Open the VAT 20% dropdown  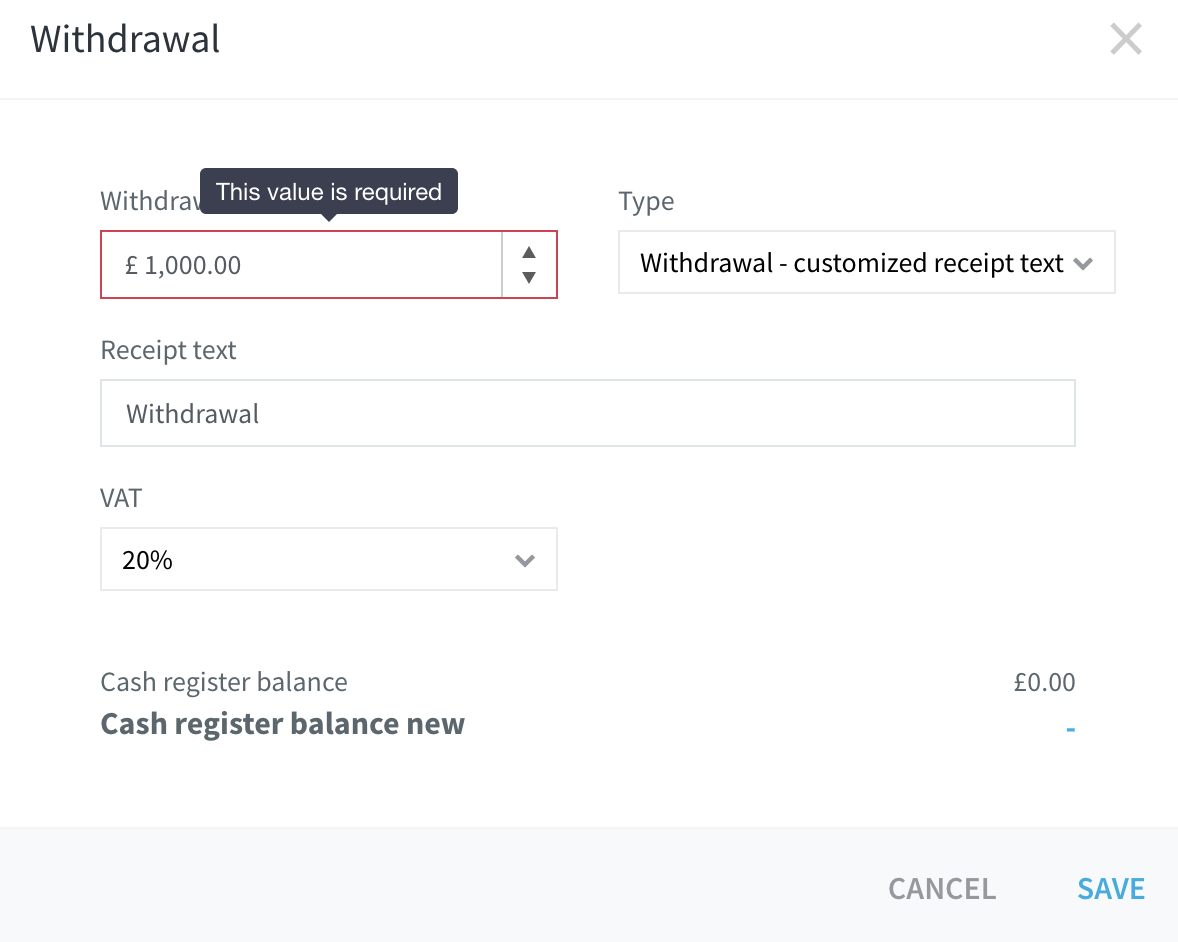[328, 559]
